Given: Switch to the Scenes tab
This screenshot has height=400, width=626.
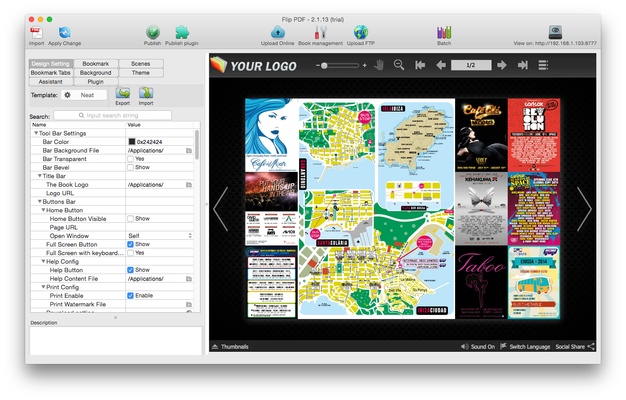Looking at the screenshot, I should click(x=141, y=64).
